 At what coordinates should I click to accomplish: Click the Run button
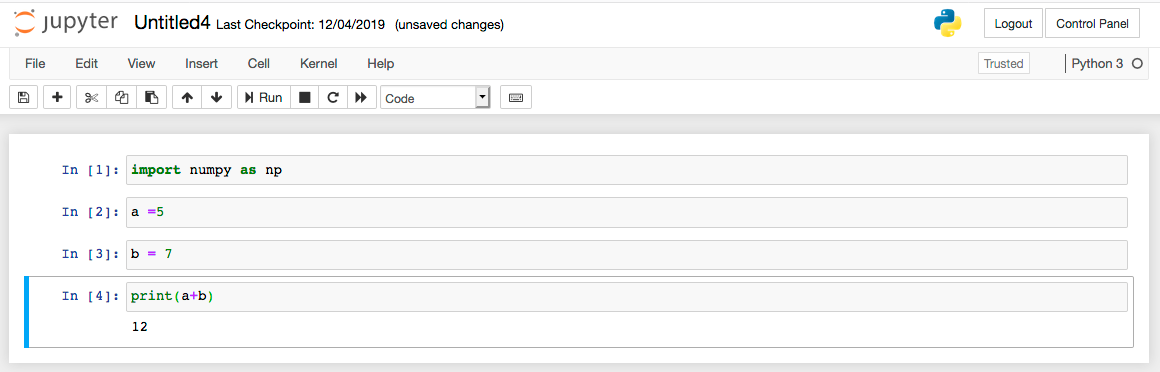[263, 98]
